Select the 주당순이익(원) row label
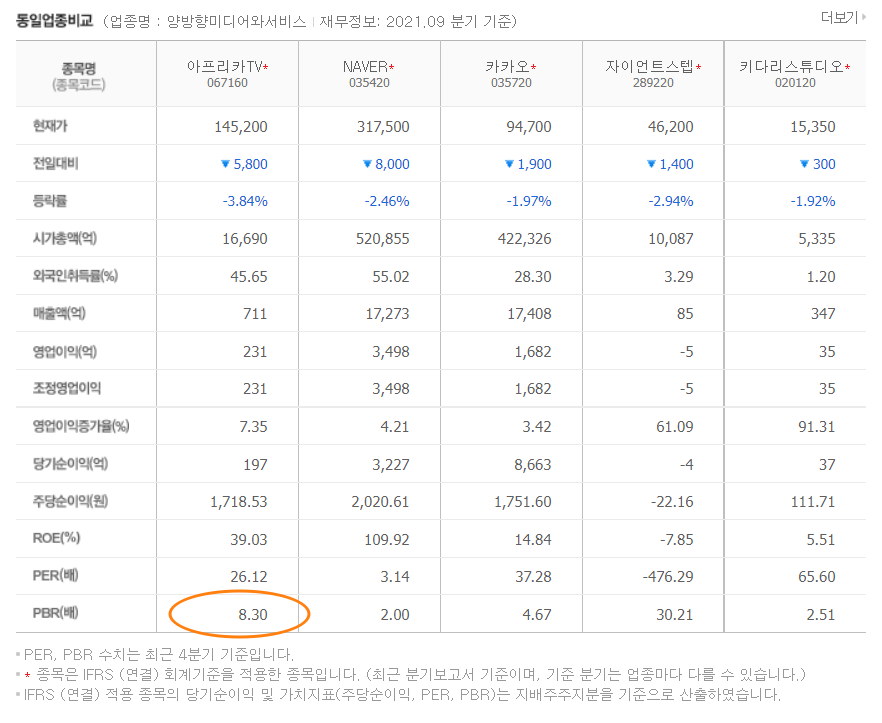This screenshot has height=723, width=882. 70,501
